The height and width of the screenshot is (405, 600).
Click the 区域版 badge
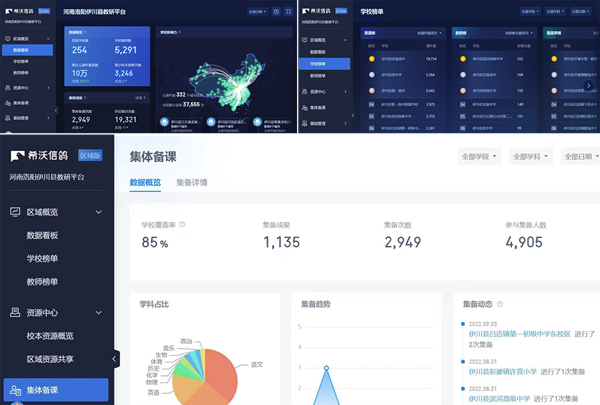90,157
